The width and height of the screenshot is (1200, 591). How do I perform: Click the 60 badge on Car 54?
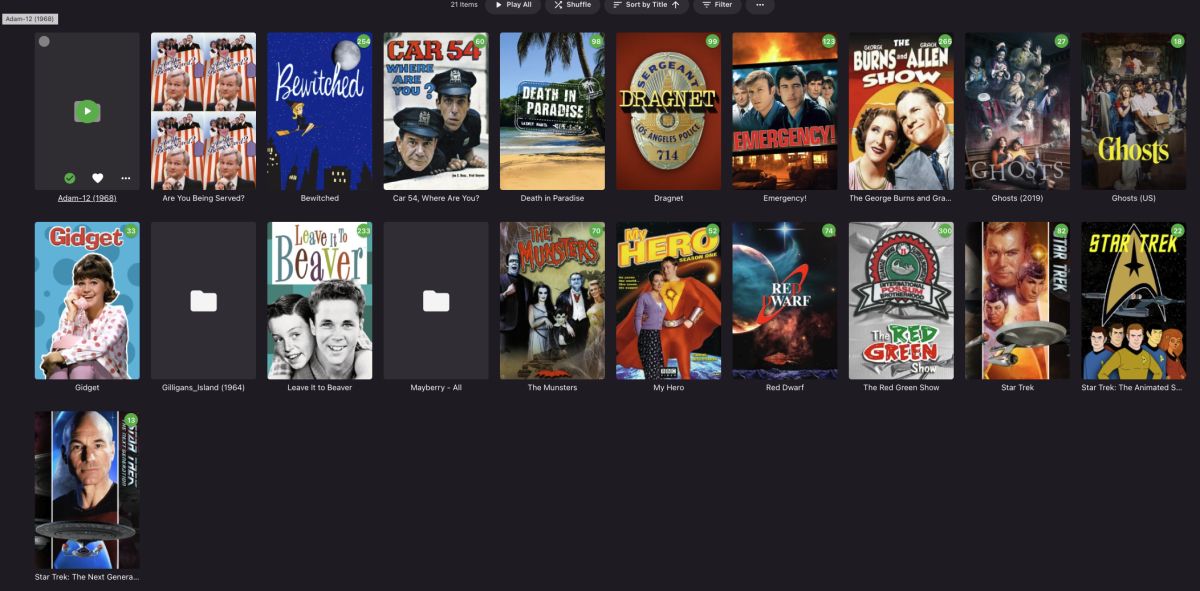point(480,41)
